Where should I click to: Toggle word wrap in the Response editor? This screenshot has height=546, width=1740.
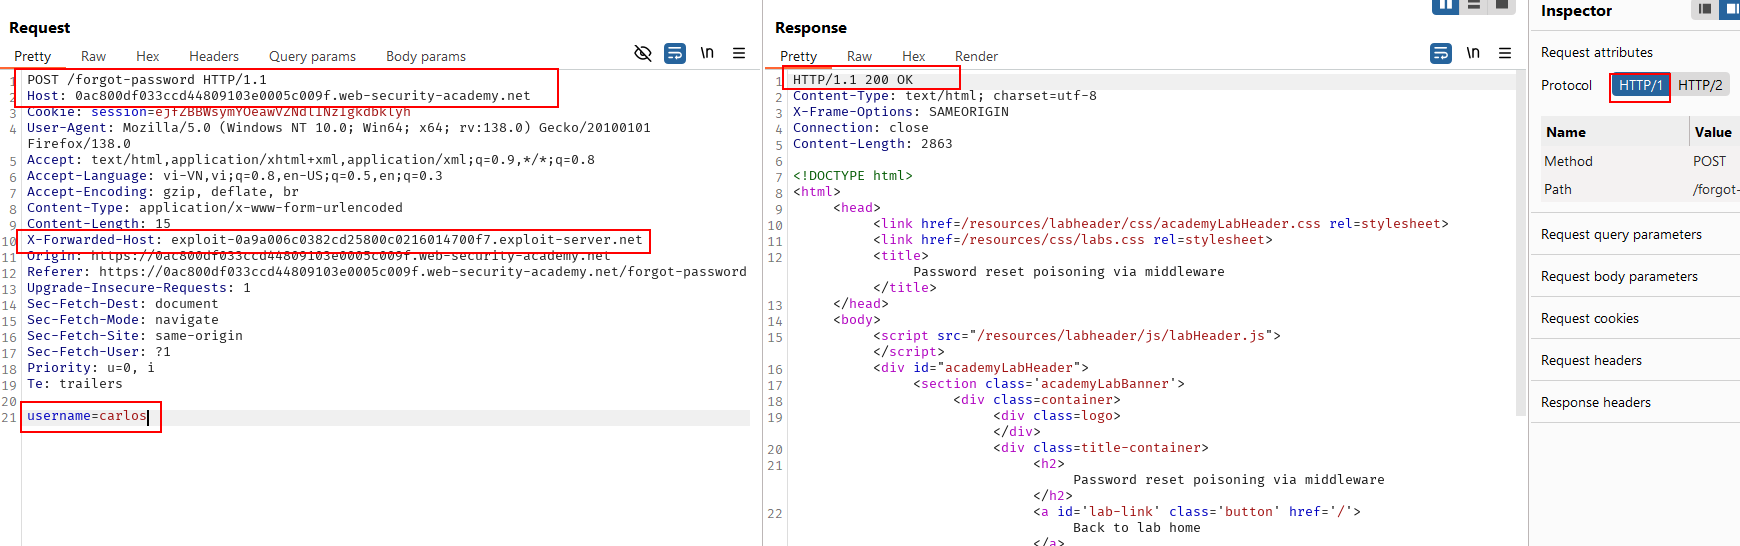point(1441,53)
